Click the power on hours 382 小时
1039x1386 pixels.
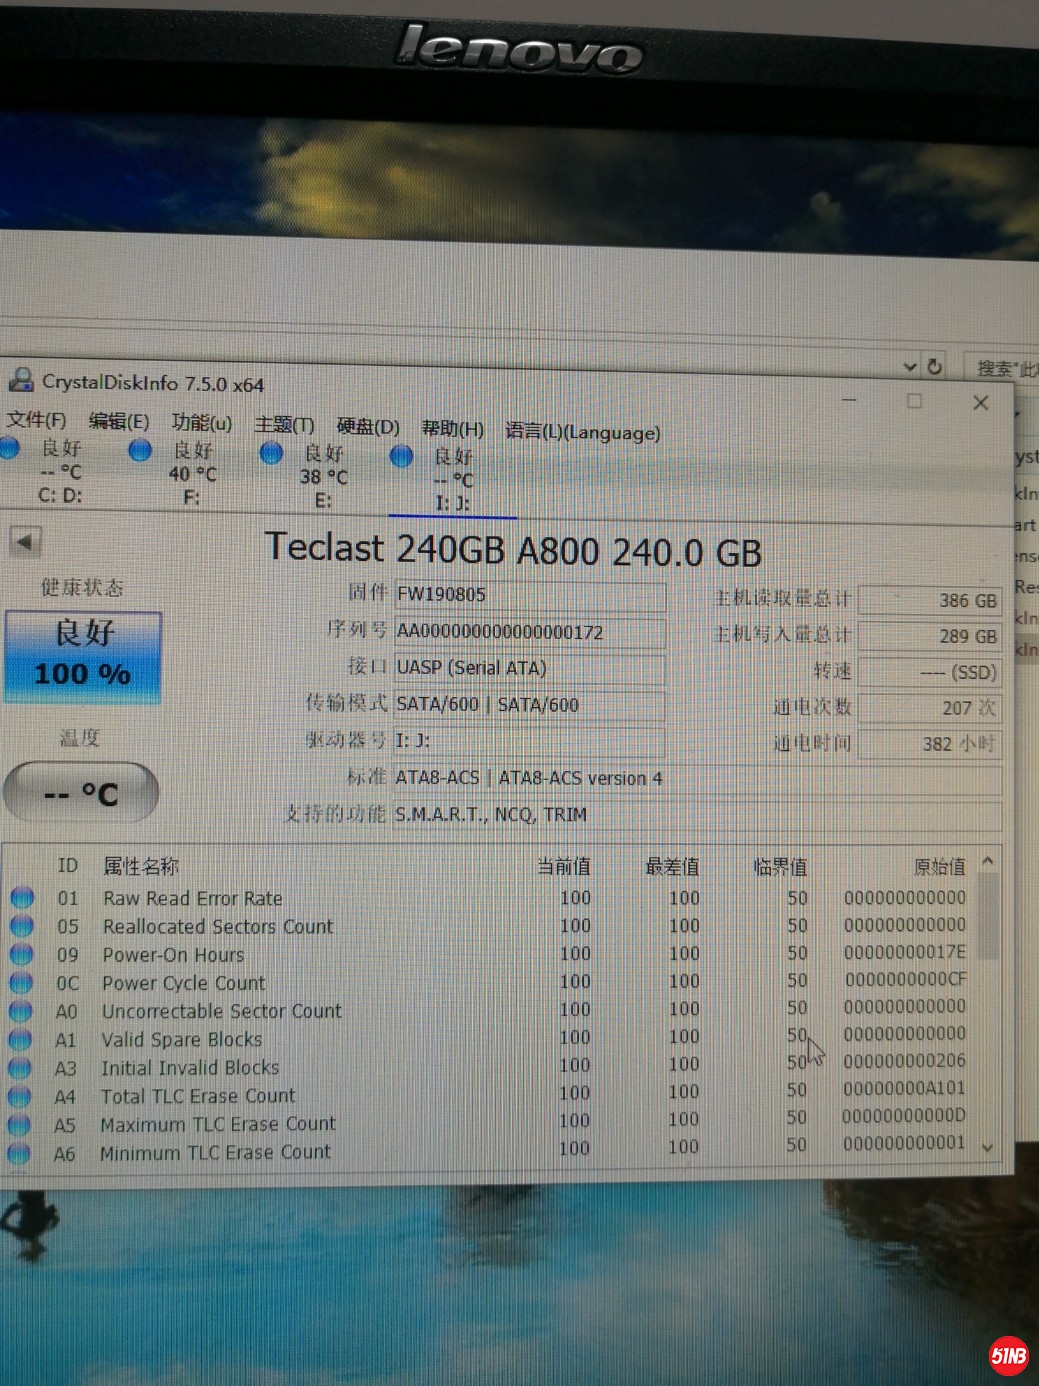[x=930, y=744]
